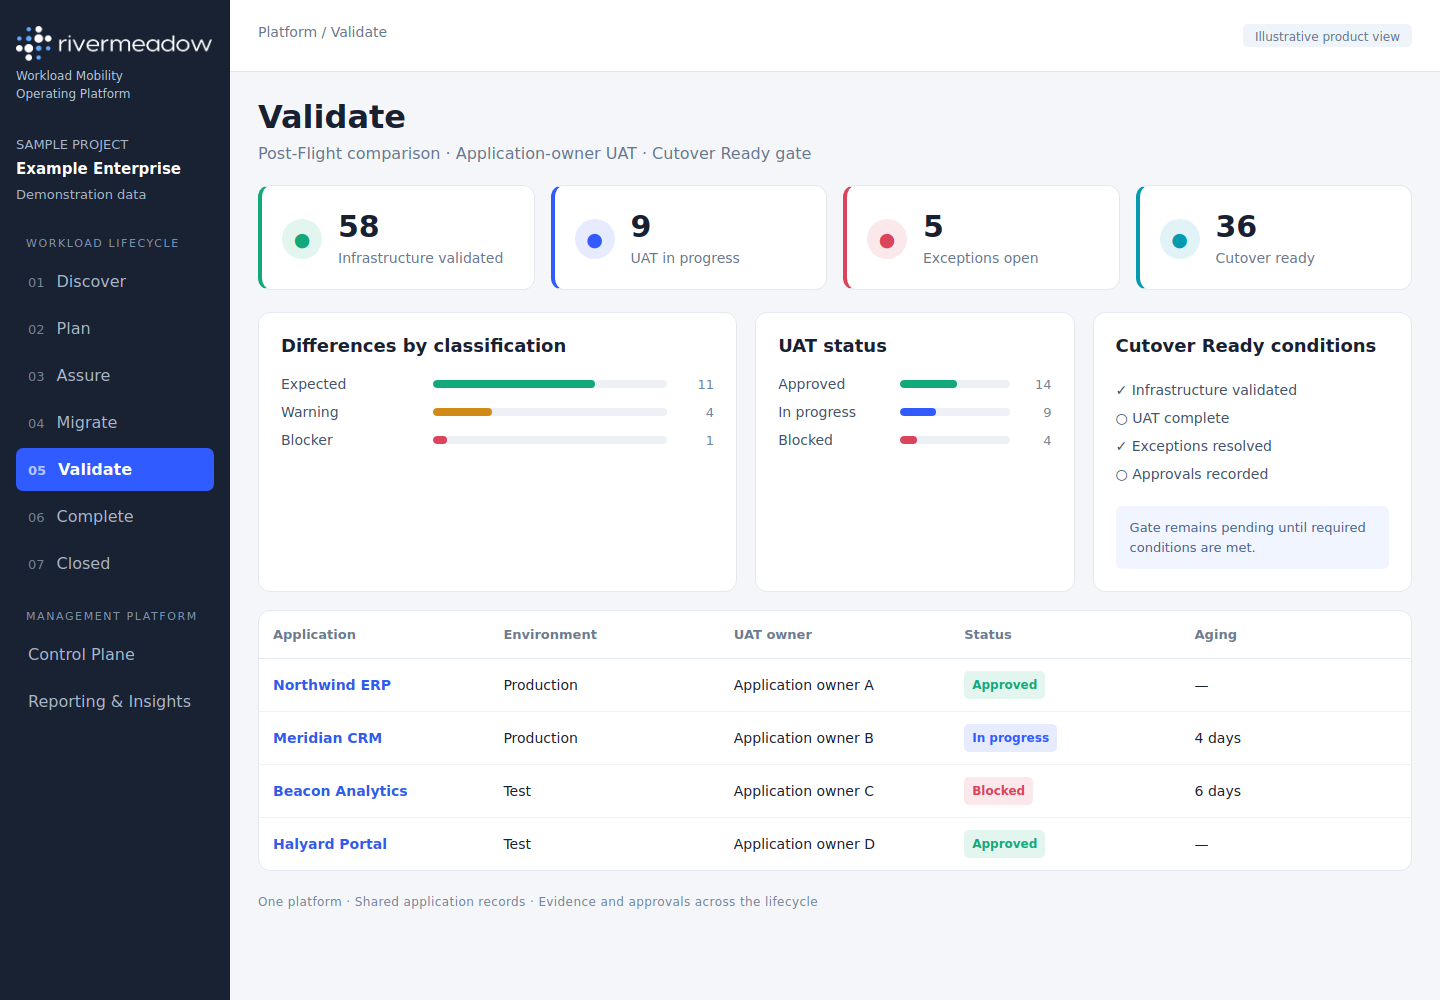
Task: Click the Approved badge for Northwind ERP
Action: 1005,685
